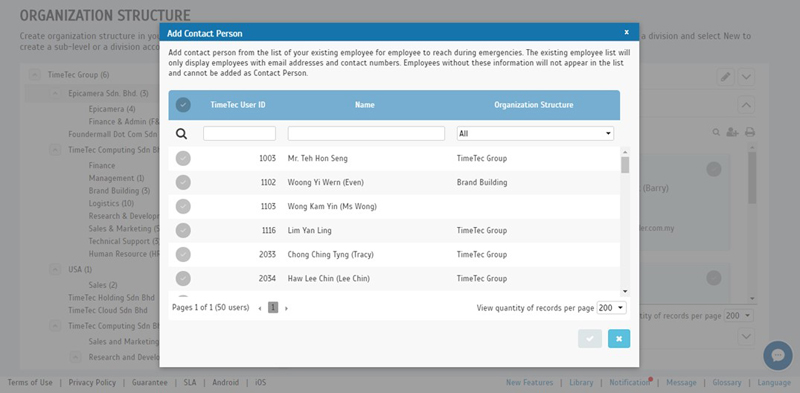Click the pencil edit icon for TimeTec Group
The height and width of the screenshot is (393, 800).
725,77
